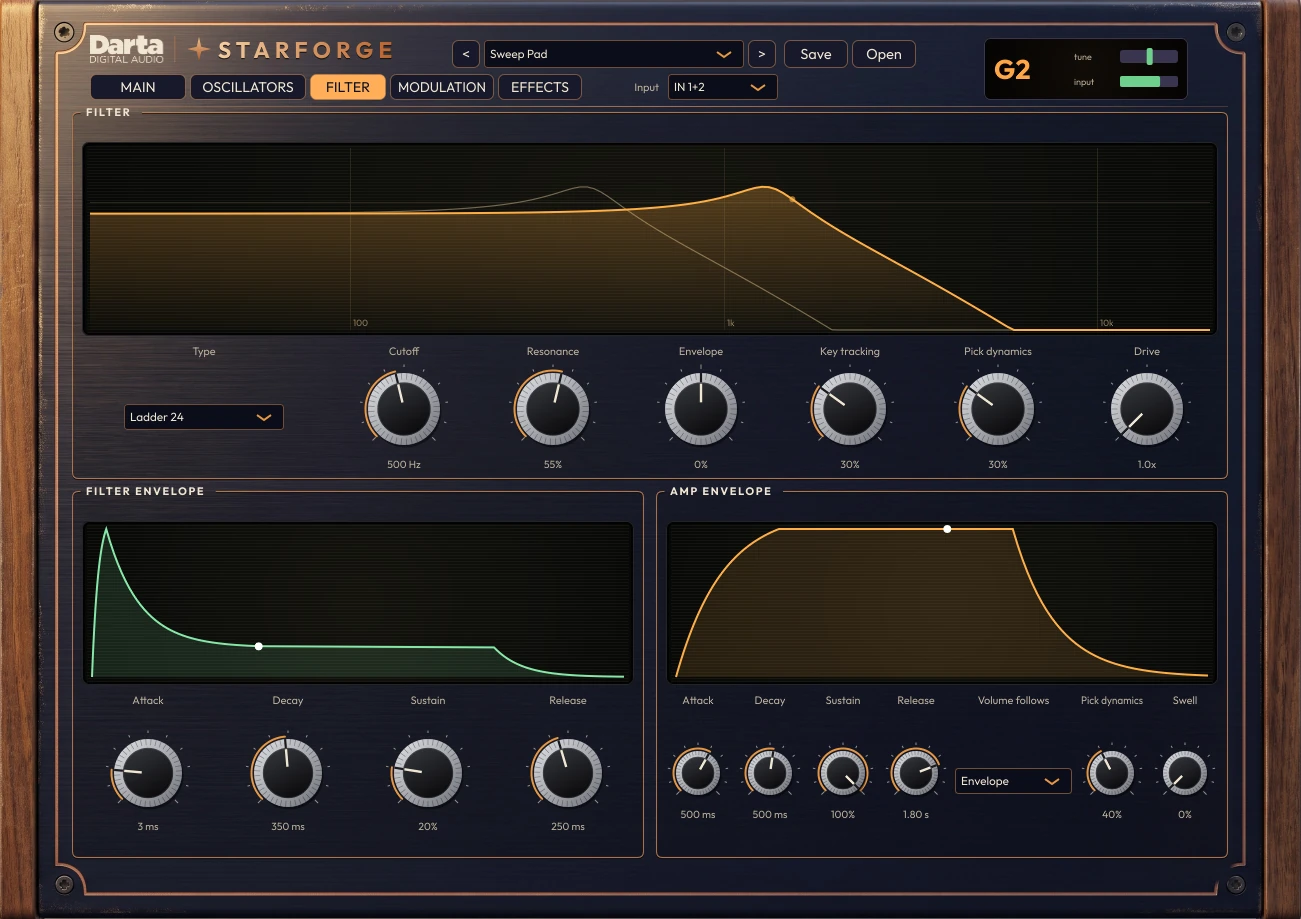Click the tune meter slider

(x=1149, y=57)
